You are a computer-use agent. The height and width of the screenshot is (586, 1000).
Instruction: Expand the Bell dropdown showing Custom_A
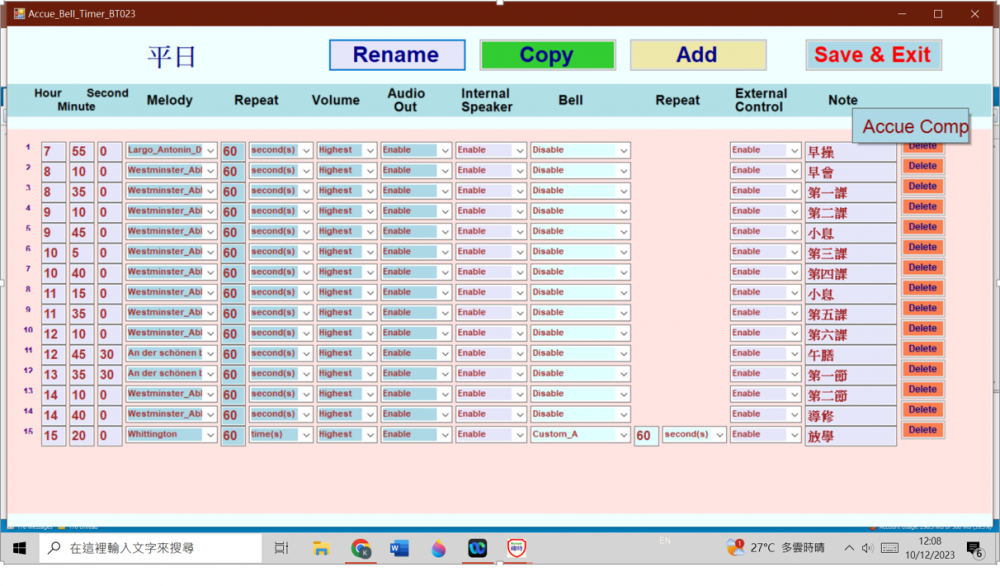click(x=623, y=435)
